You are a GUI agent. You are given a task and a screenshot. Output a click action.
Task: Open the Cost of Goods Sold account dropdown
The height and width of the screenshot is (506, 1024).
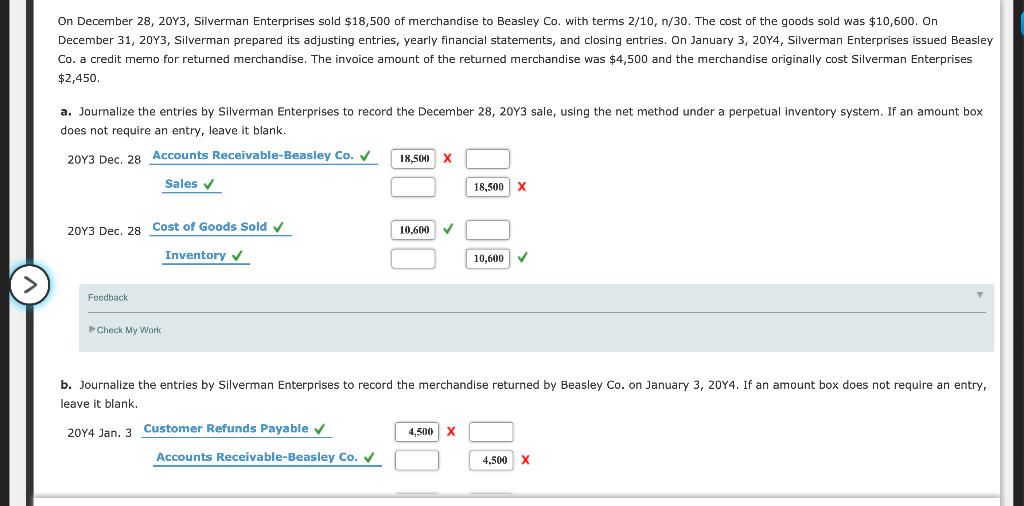pyautogui.click(x=220, y=228)
